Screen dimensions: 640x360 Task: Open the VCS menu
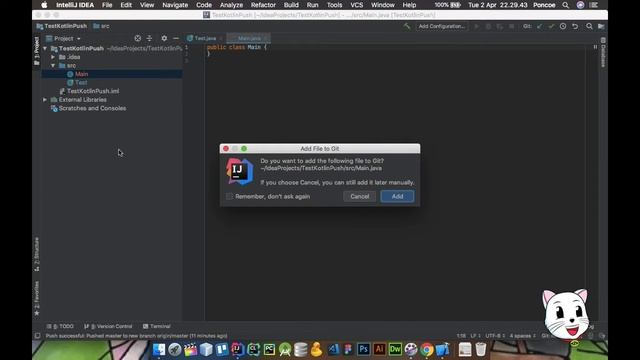click(x=356, y=5)
